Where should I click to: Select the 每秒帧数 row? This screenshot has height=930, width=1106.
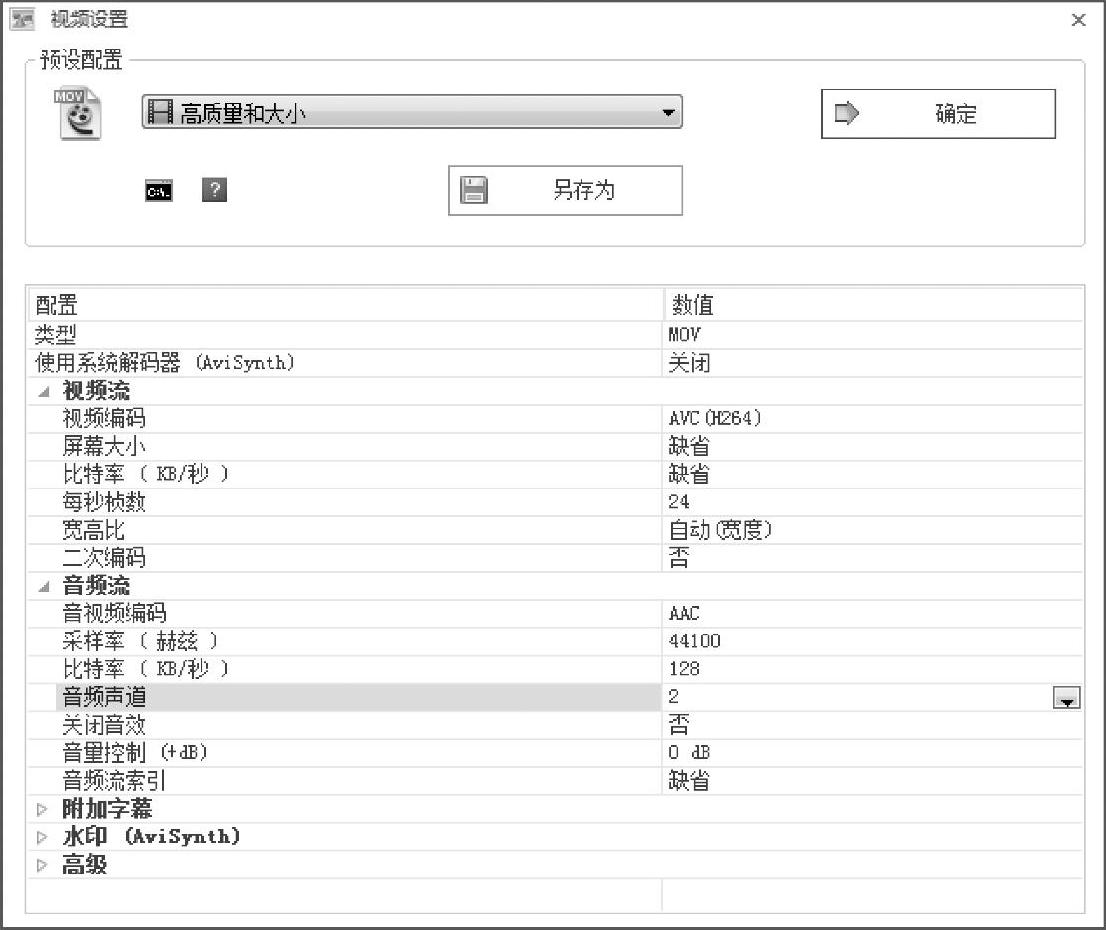pos(555,502)
